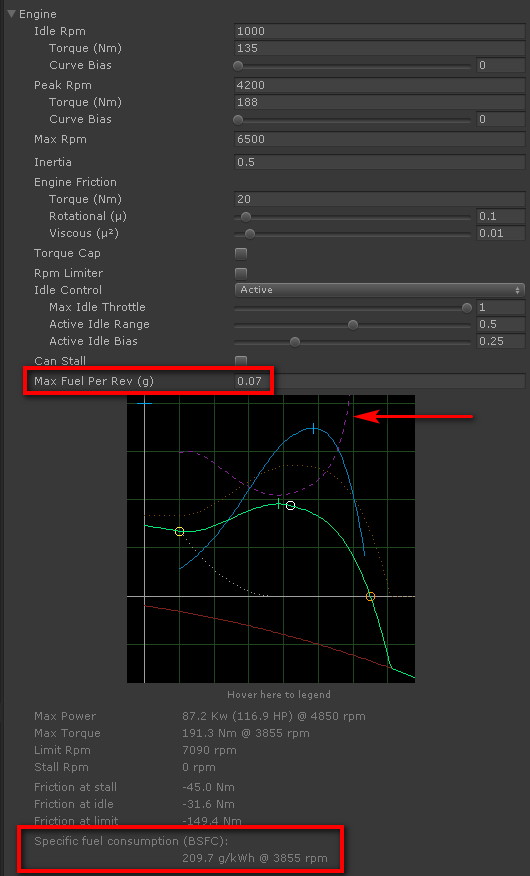
Task: Select the Peak Rpm value field
Action: coord(379,85)
